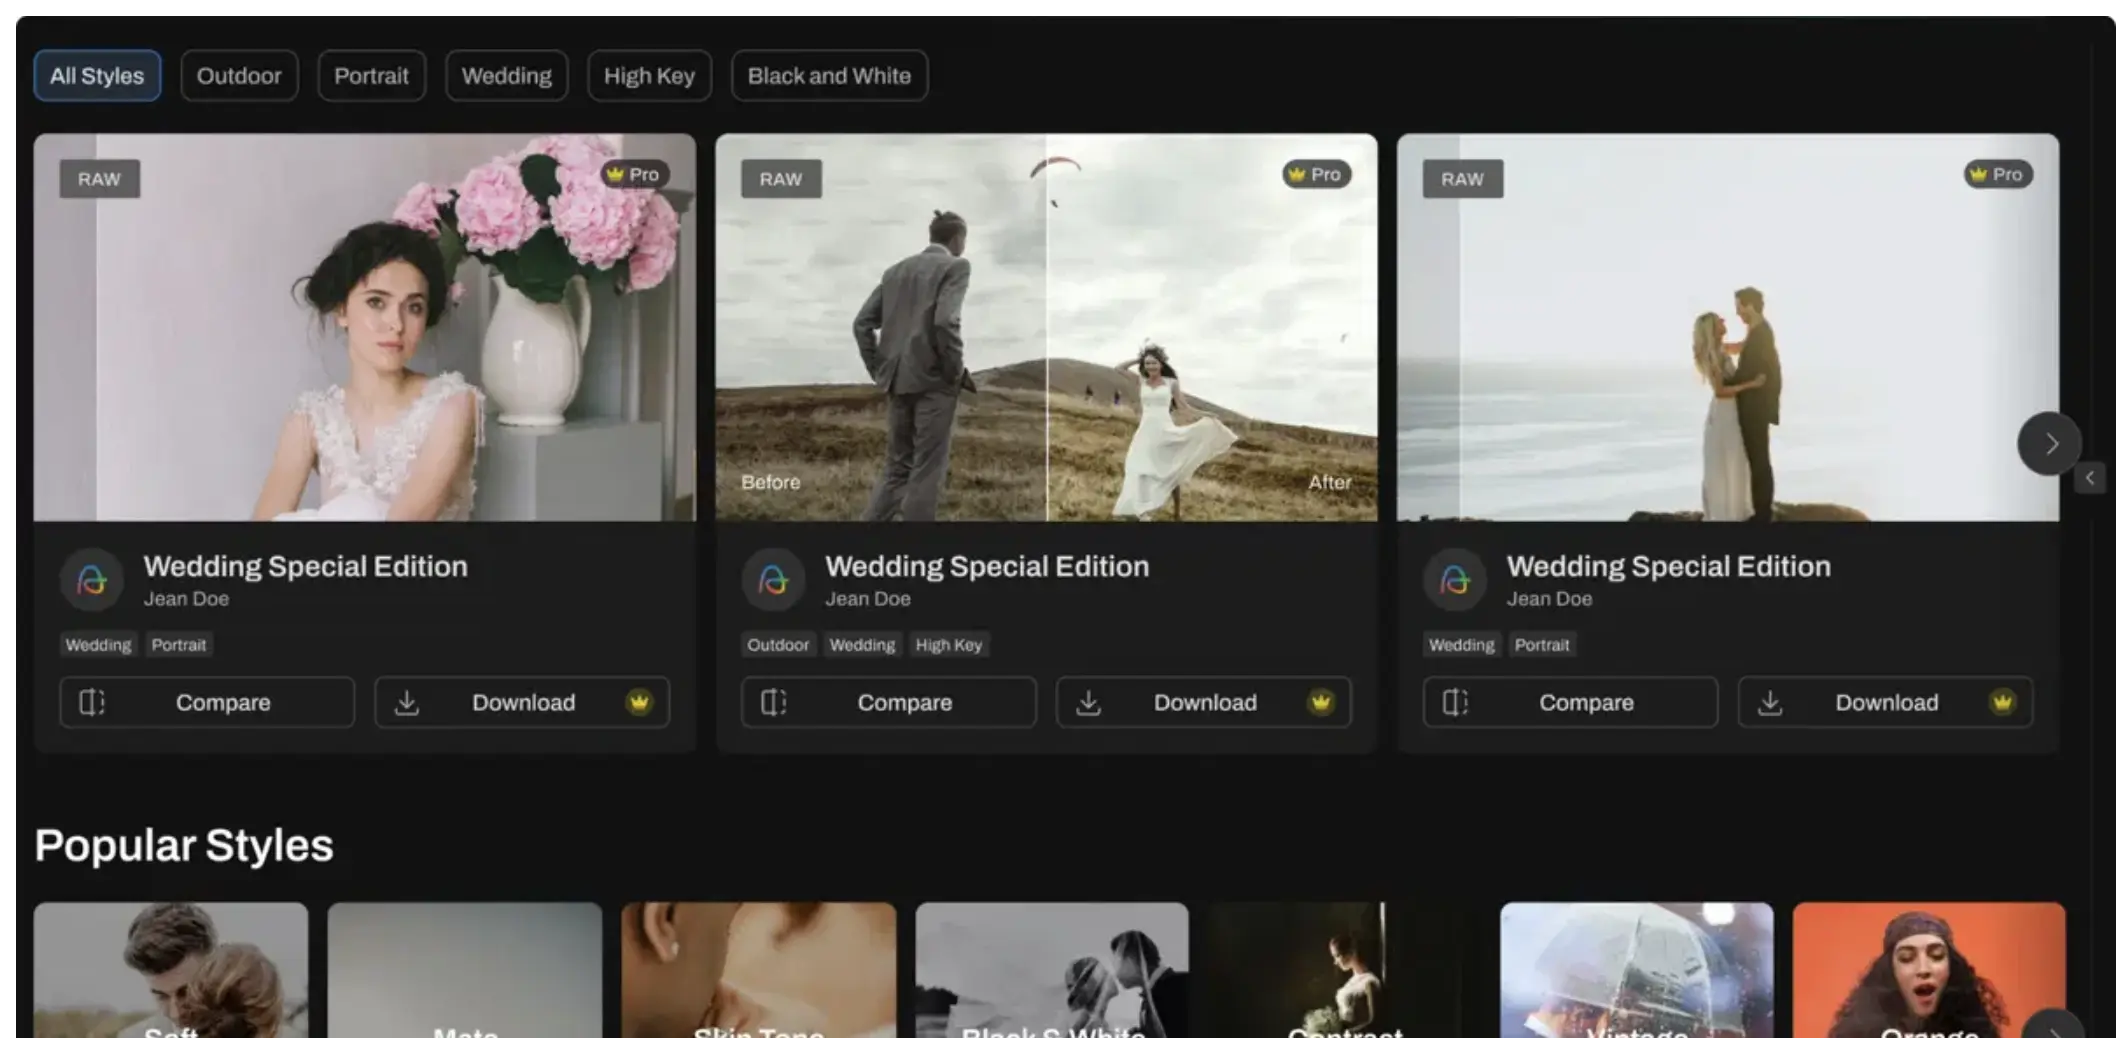Click the Portrait tag on the first card
Screen dimensions: 2128x1038
pyautogui.click(x=179, y=645)
